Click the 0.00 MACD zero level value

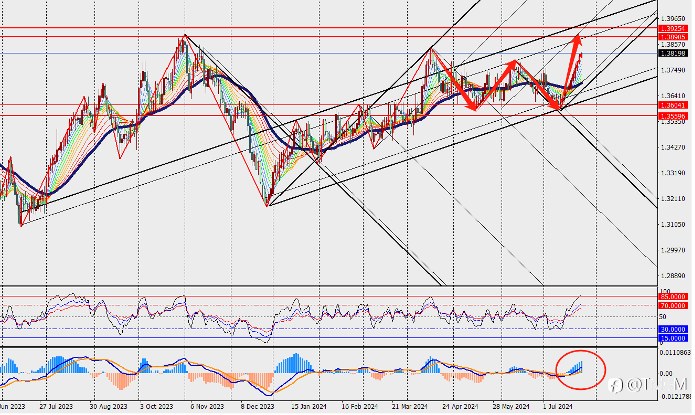pos(666,374)
